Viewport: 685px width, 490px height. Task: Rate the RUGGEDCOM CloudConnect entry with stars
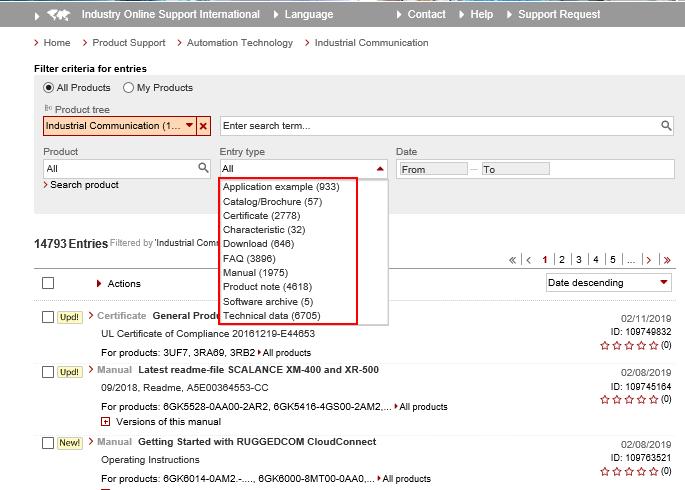click(x=629, y=471)
